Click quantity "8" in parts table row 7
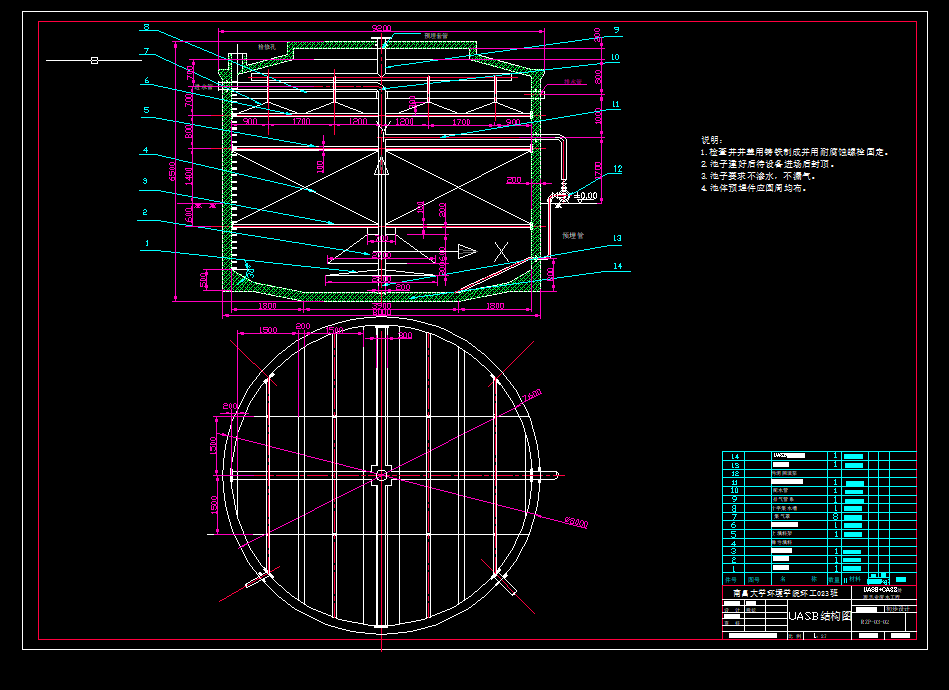949x690 pixels. (836, 516)
